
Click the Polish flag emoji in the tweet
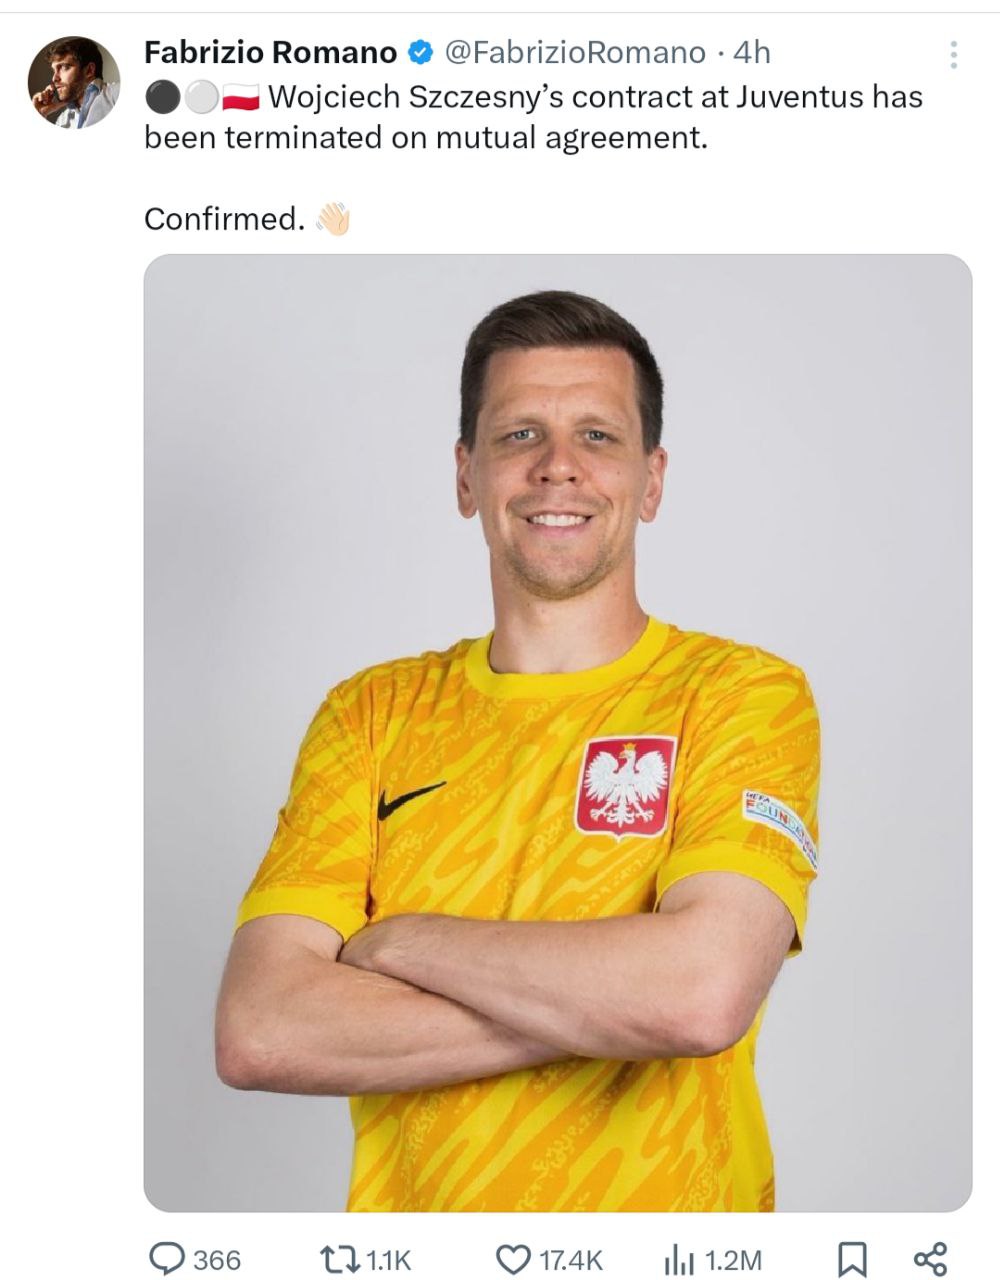[241, 97]
